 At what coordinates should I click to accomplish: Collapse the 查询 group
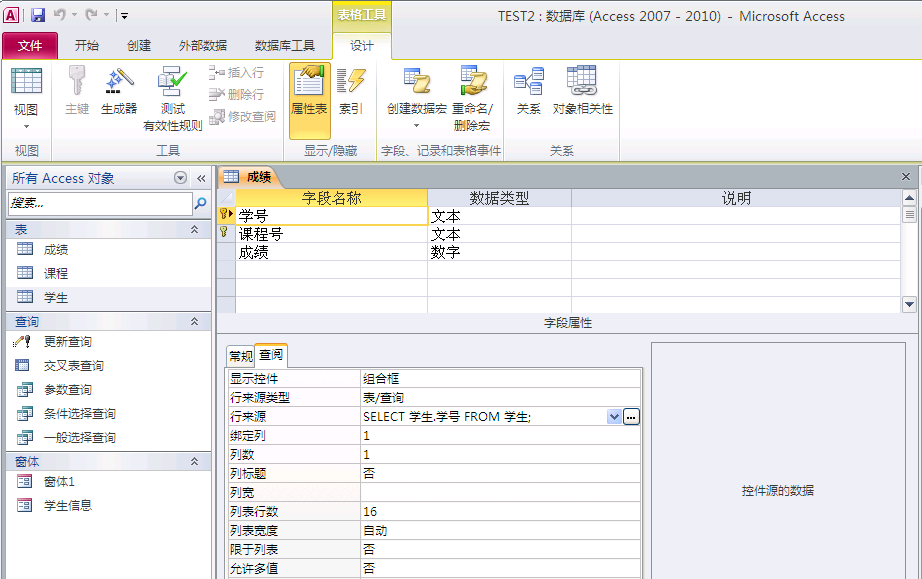tap(195, 322)
